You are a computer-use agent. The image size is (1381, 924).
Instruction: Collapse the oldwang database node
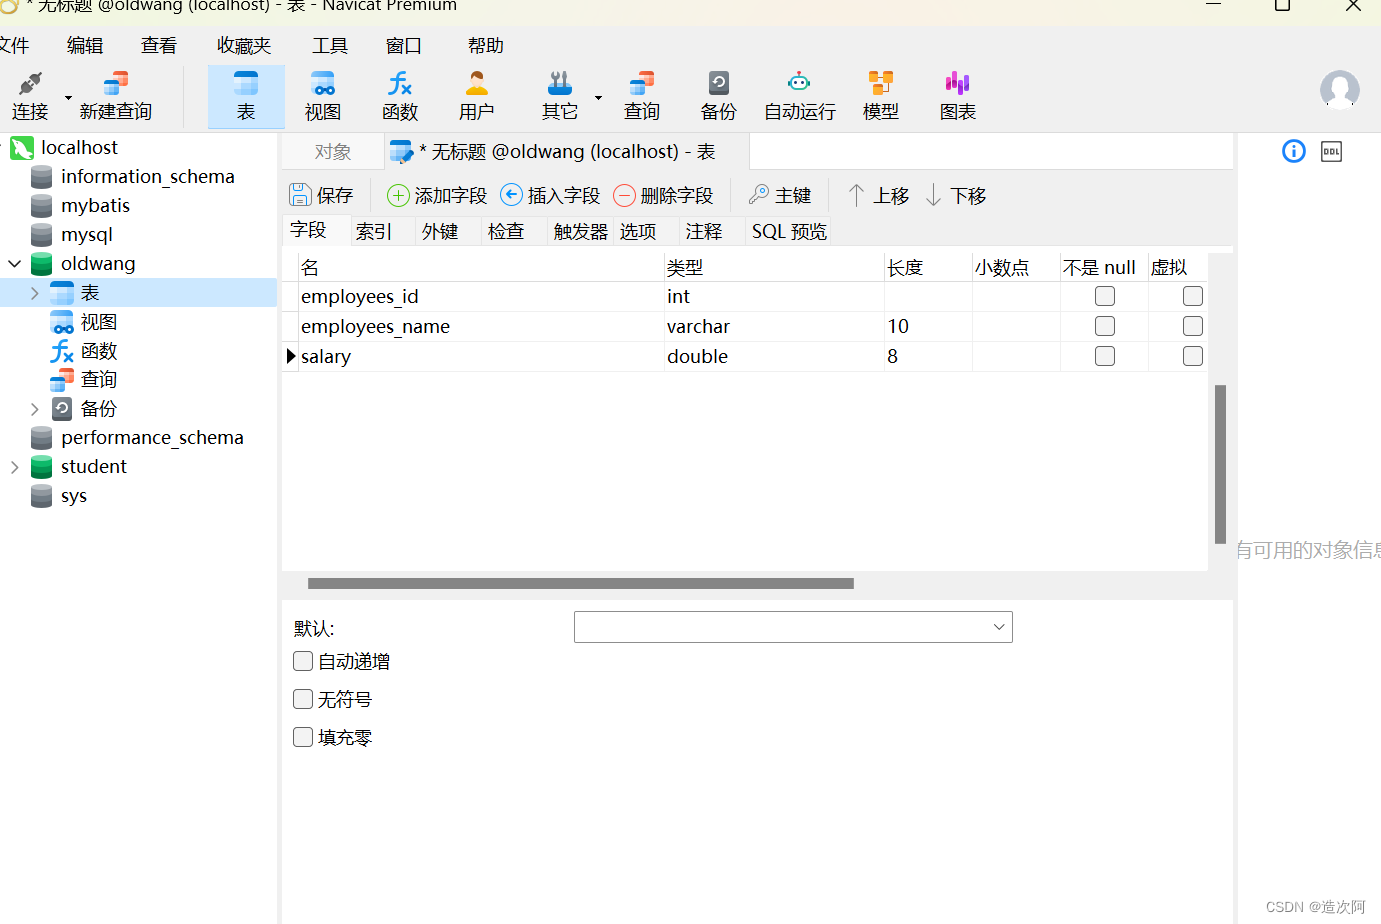point(15,264)
